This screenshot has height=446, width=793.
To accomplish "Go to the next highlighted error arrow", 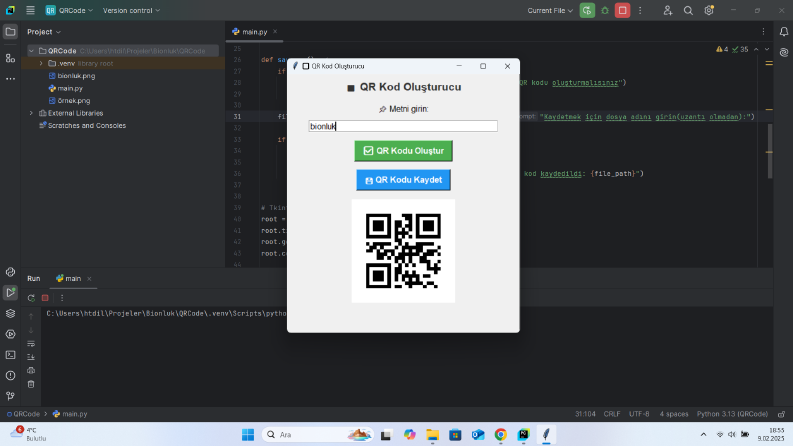I will click(767, 50).
